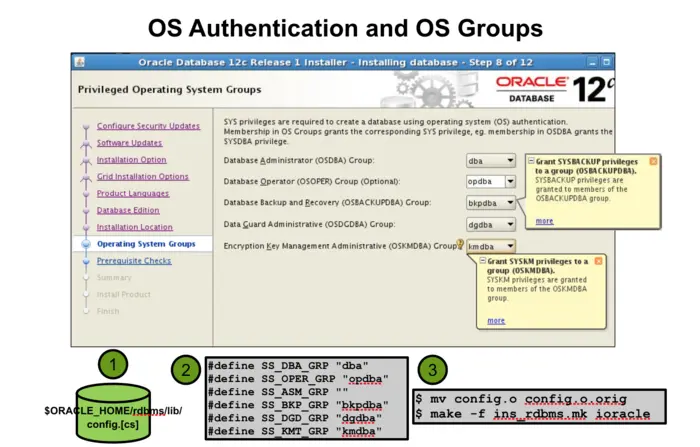Image resolution: width=700 pixels, height=447 pixels.
Task: Close the SYSBACKUP privileges tooltip
Action: point(653,161)
